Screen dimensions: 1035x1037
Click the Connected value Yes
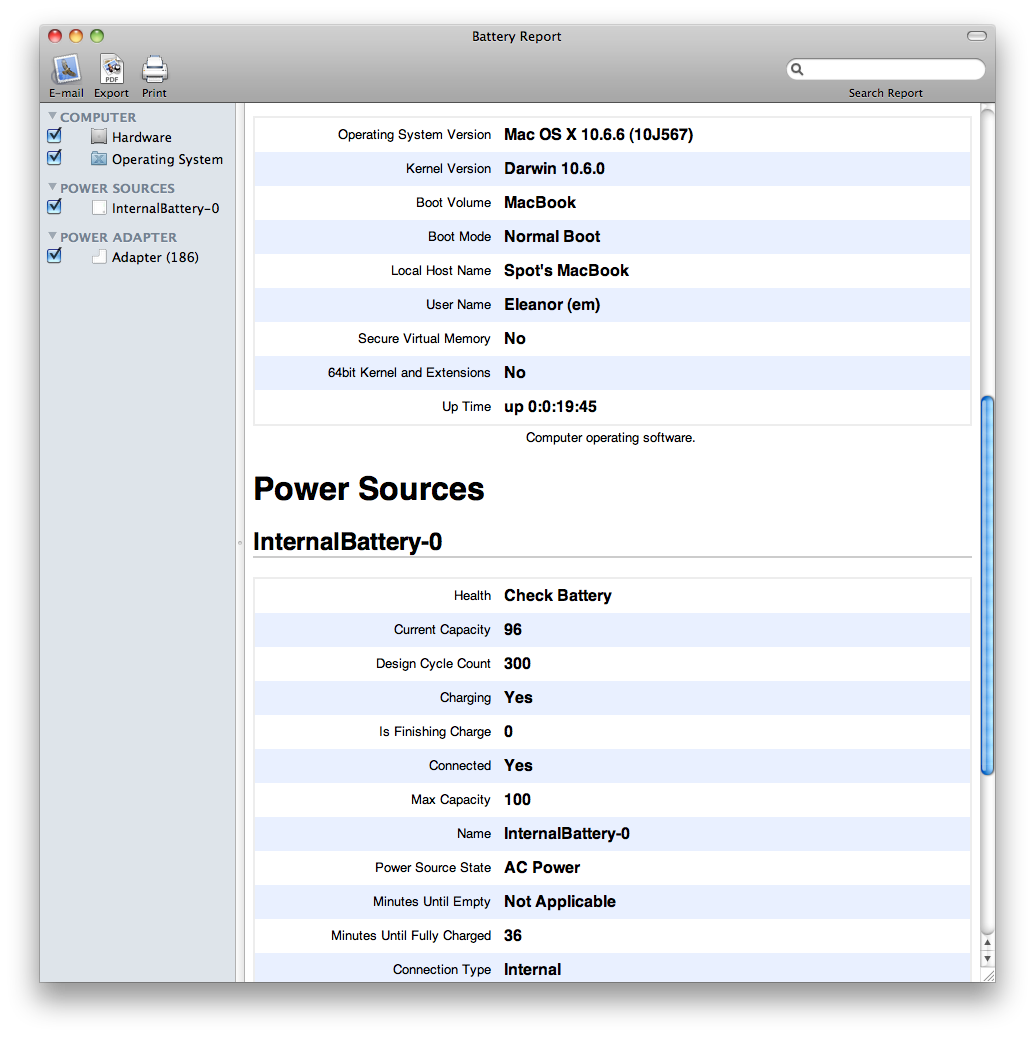click(x=518, y=766)
